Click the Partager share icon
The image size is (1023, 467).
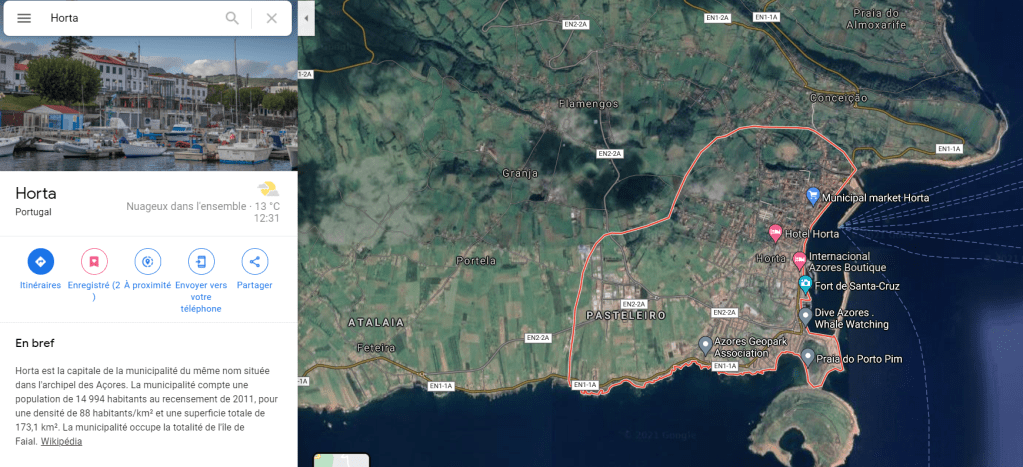tap(255, 262)
